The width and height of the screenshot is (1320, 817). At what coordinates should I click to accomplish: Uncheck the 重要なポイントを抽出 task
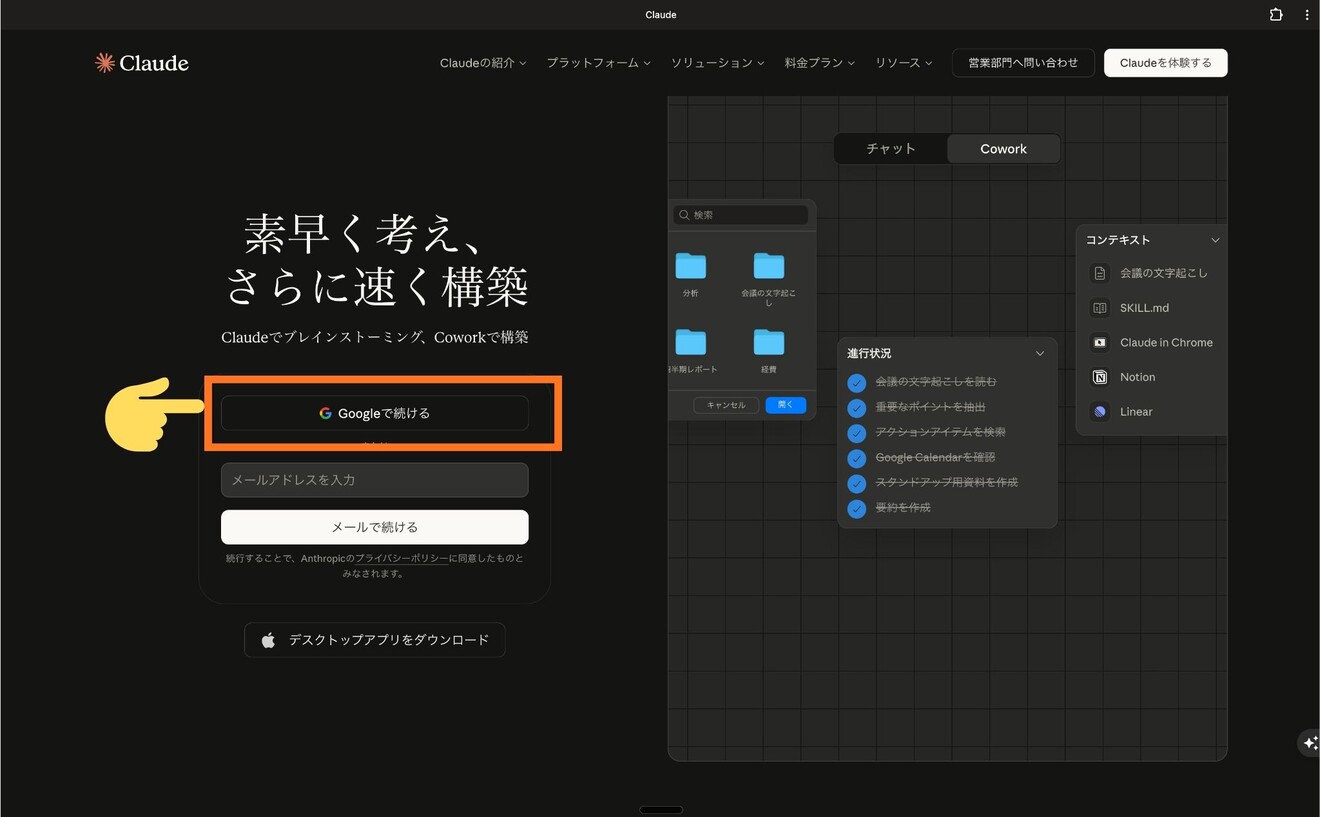[x=856, y=408]
